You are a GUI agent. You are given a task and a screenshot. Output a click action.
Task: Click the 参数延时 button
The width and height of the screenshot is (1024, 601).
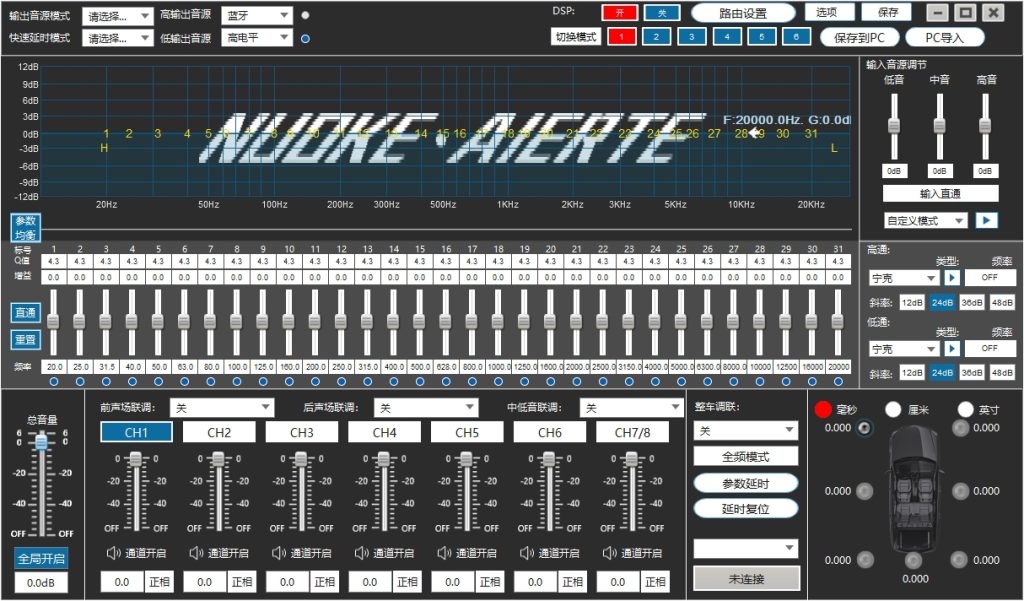coord(746,483)
